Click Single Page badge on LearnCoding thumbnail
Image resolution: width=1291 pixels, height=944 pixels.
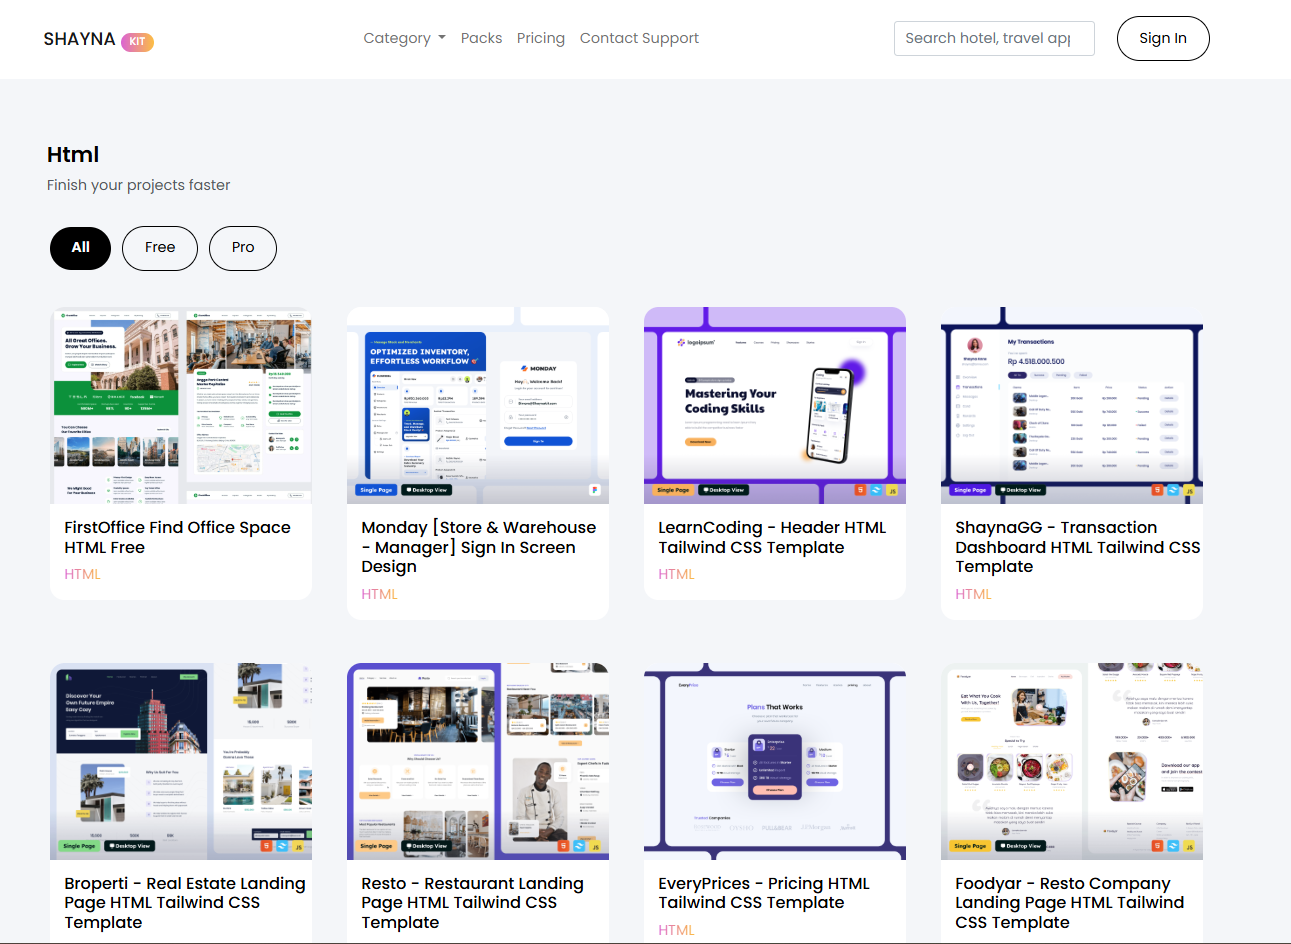point(673,490)
